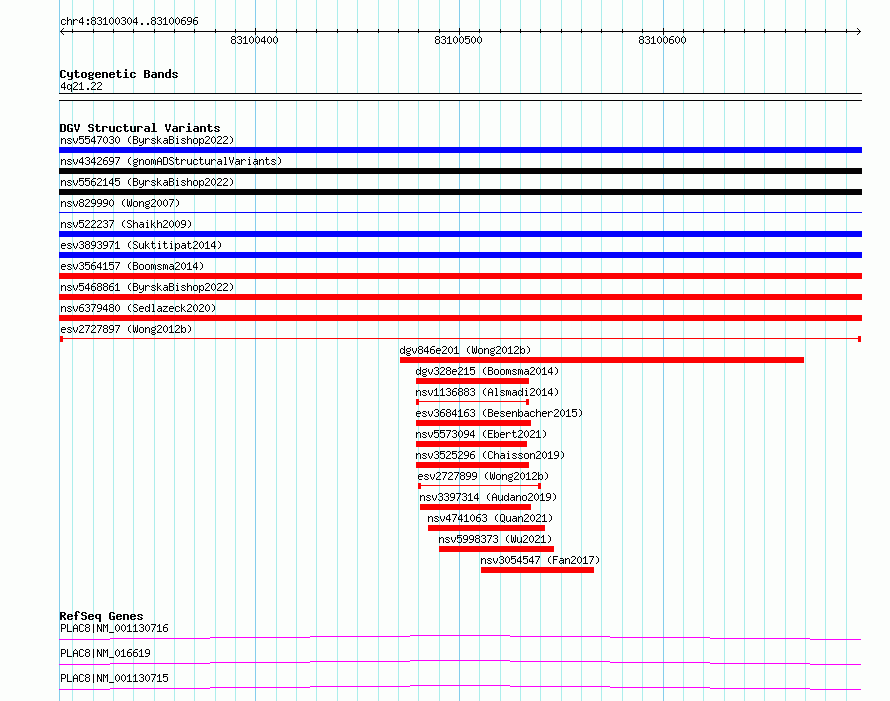Click the magenta line under PLAC8|NM_016619

pos(460,662)
